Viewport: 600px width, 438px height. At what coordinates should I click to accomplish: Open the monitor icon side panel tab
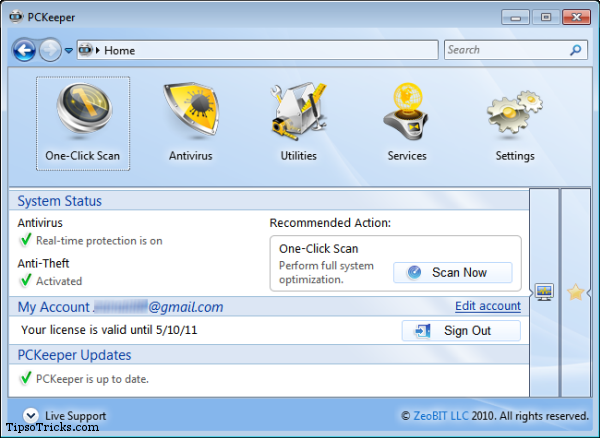(544, 293)
